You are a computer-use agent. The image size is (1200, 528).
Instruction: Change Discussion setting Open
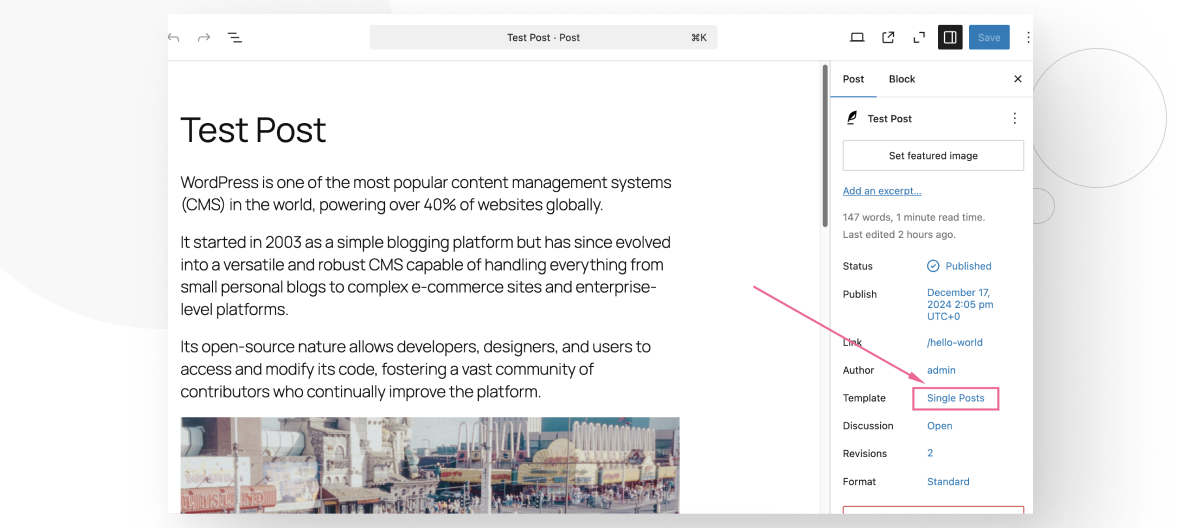tap(940, 426)
